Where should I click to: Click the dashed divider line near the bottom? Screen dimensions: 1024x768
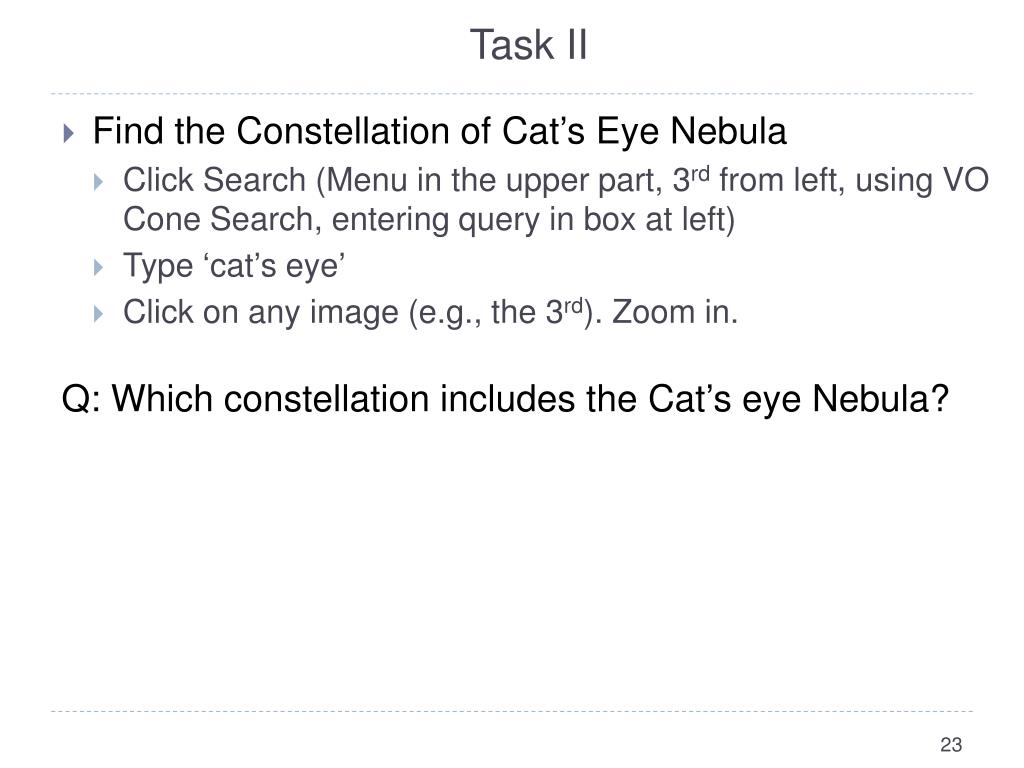click(x=512, y=711)
